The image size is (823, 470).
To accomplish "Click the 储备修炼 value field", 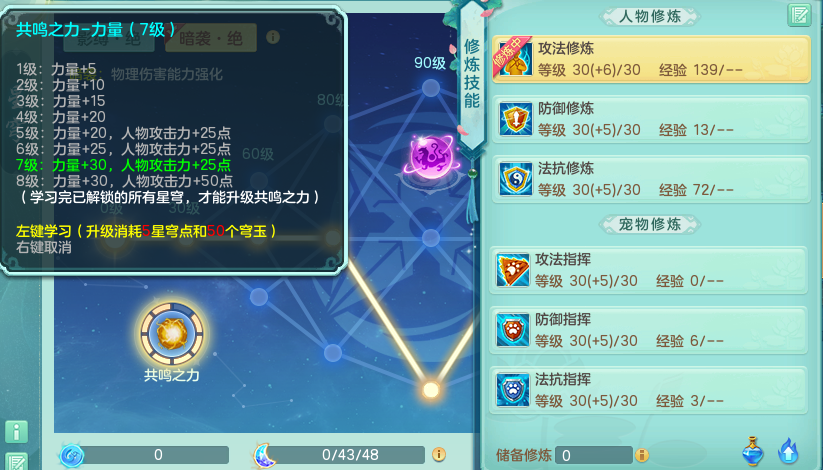I will coord(594,455).
